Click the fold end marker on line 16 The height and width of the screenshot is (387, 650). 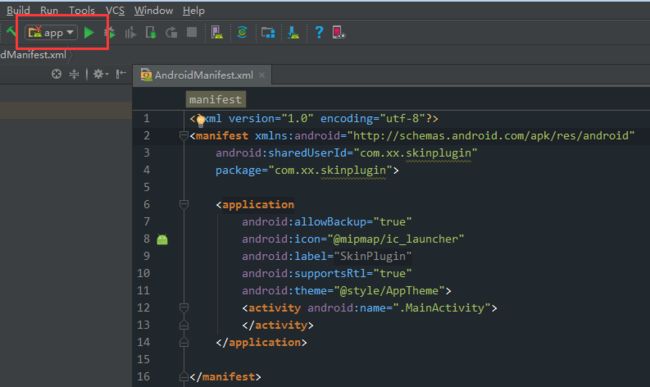click(184, 376)
